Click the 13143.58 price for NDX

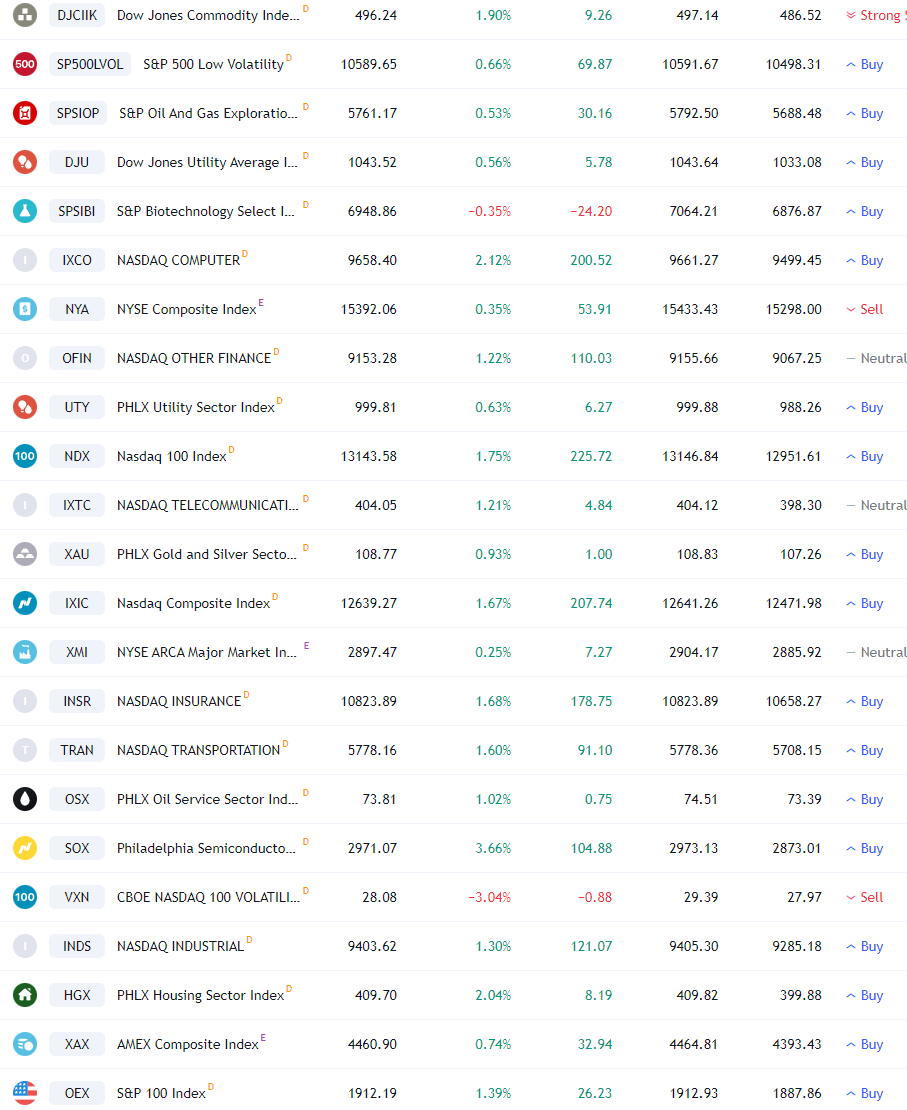tap(369, 456)
